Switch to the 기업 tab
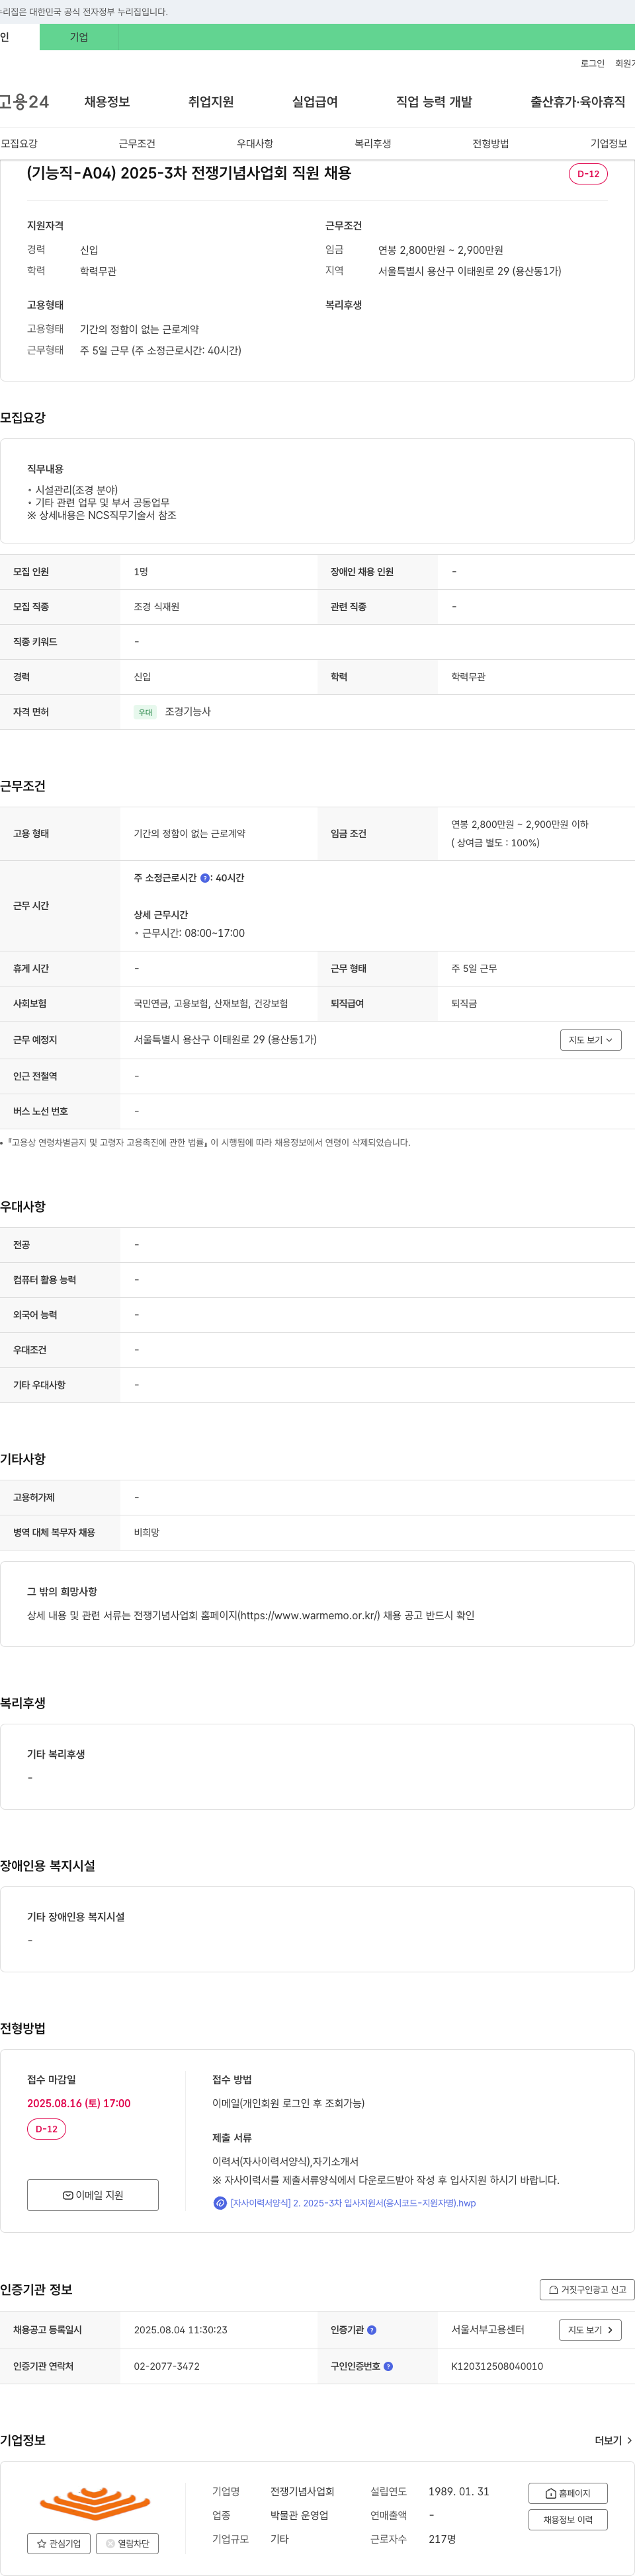This screenshot has height=2576, width=635. [x=79, y=37]
